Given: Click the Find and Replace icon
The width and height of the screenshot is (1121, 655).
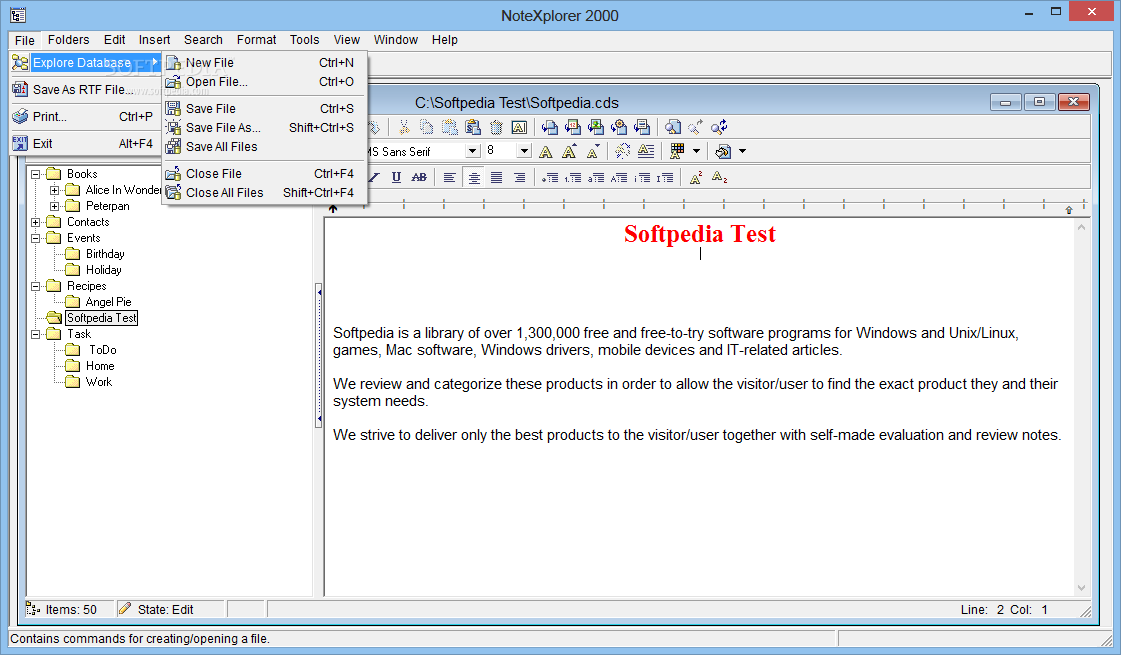Looking at the screenshot, I should coord(719,127).
